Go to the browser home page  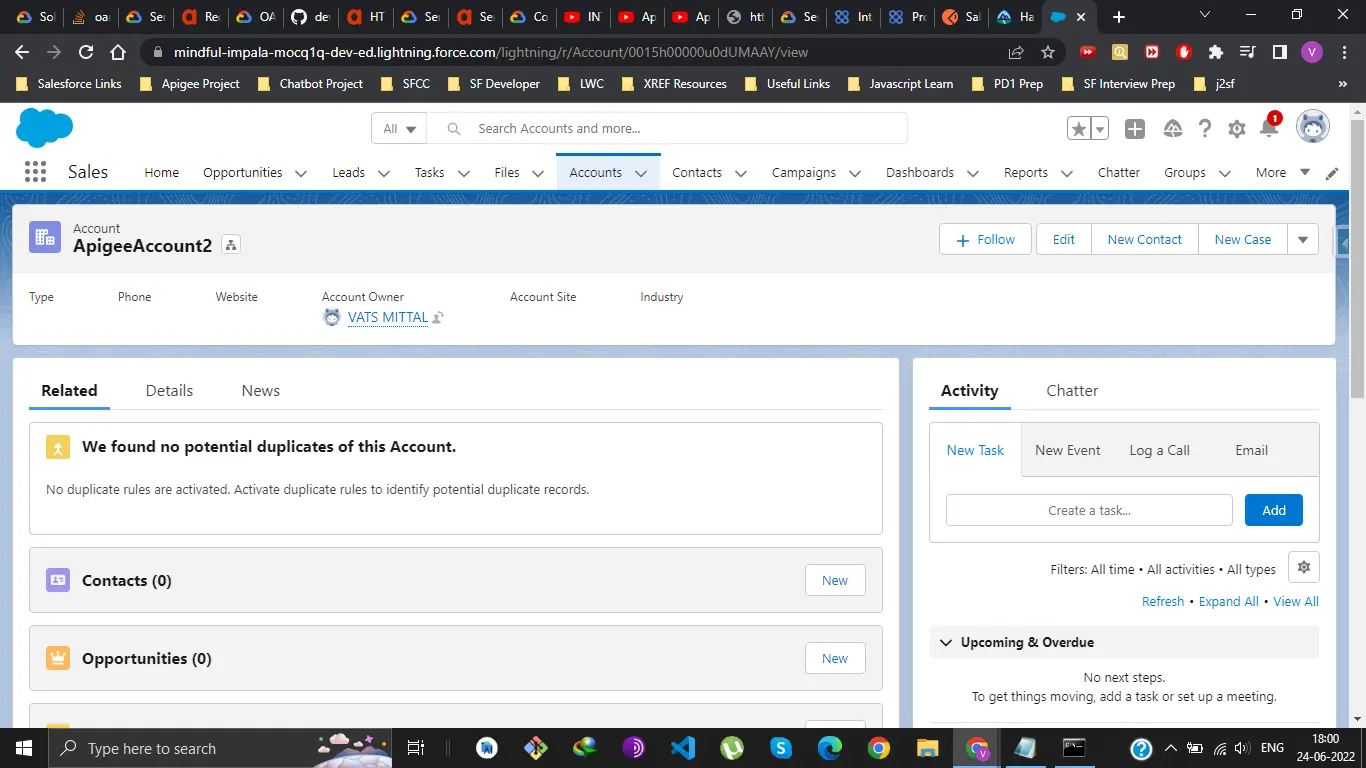[x=118, y=52]
